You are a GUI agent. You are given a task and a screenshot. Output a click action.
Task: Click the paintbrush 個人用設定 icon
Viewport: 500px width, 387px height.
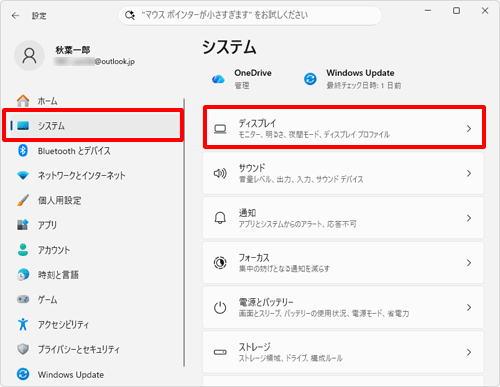(x=23, y=200)
